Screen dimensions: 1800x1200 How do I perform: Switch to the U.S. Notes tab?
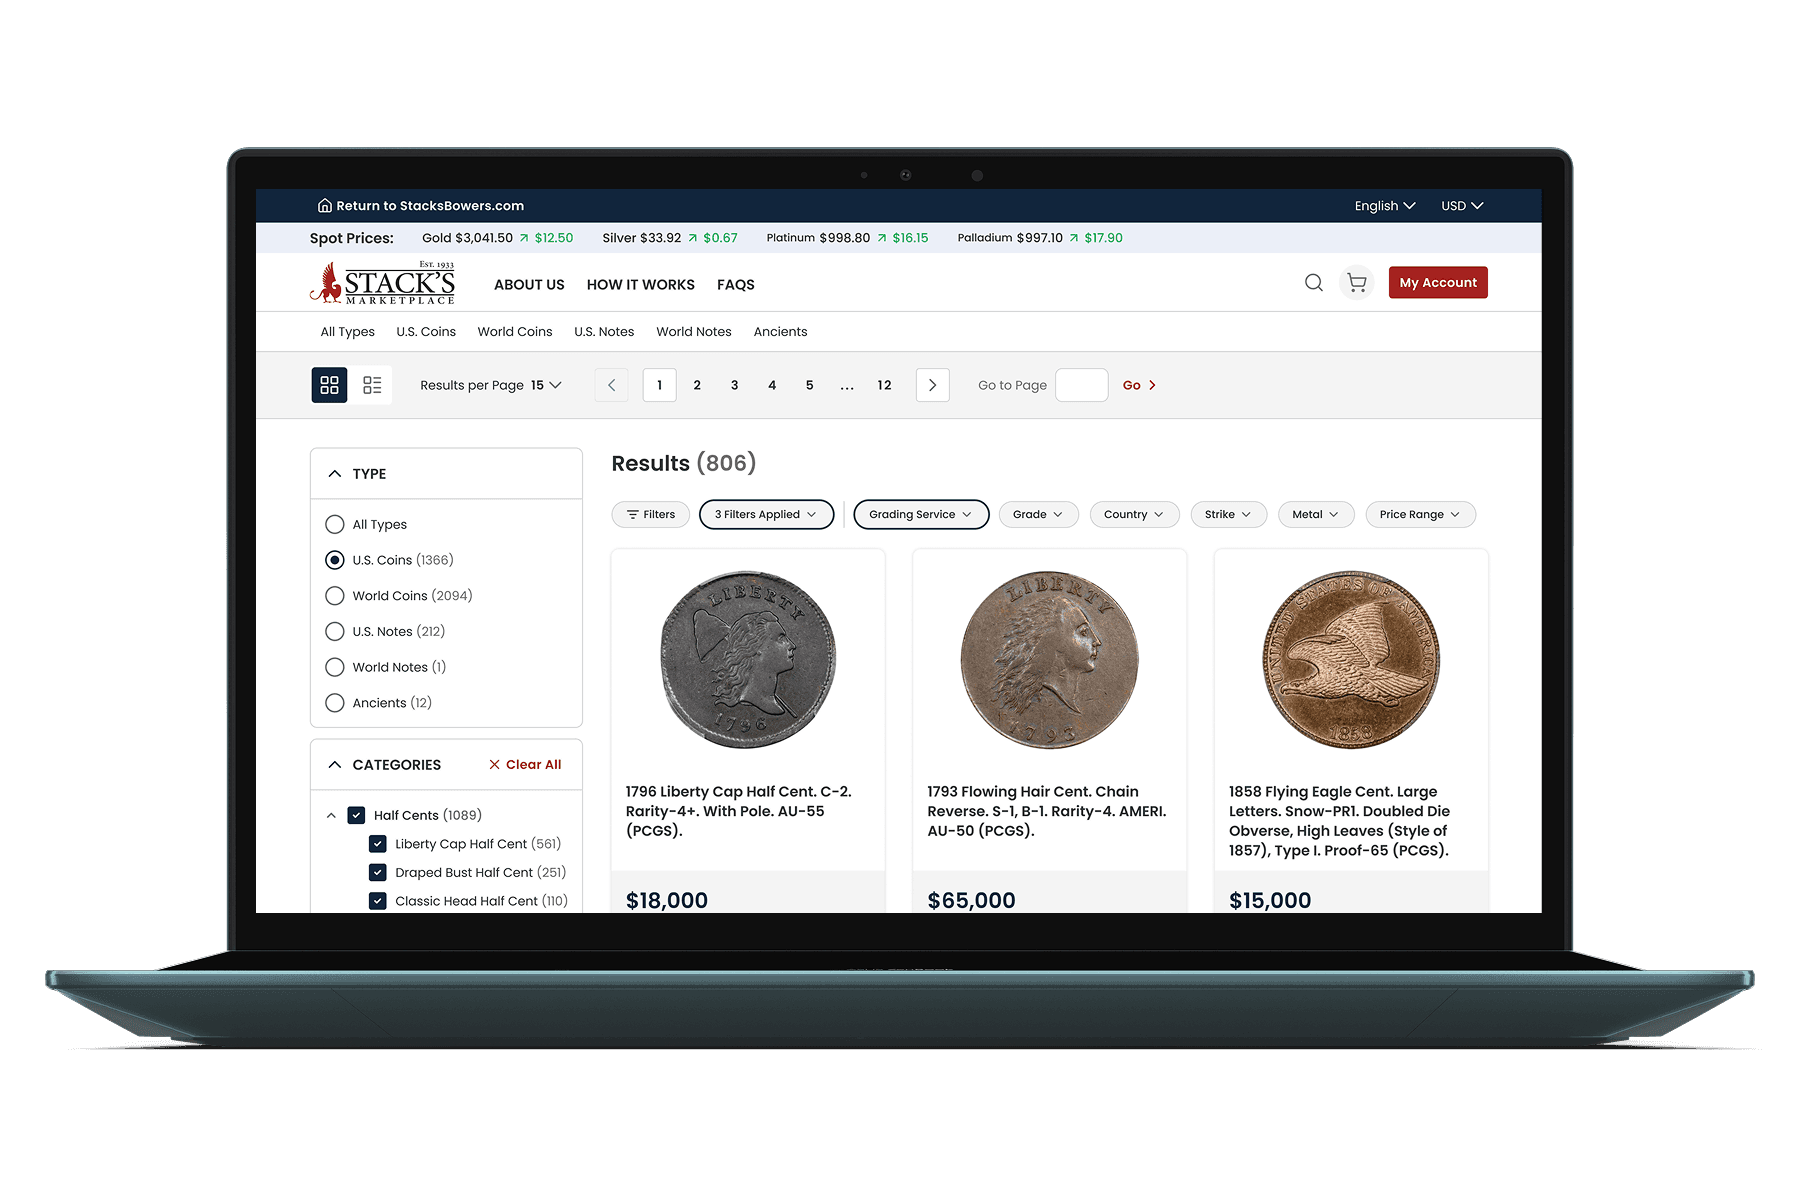(604, 331)
